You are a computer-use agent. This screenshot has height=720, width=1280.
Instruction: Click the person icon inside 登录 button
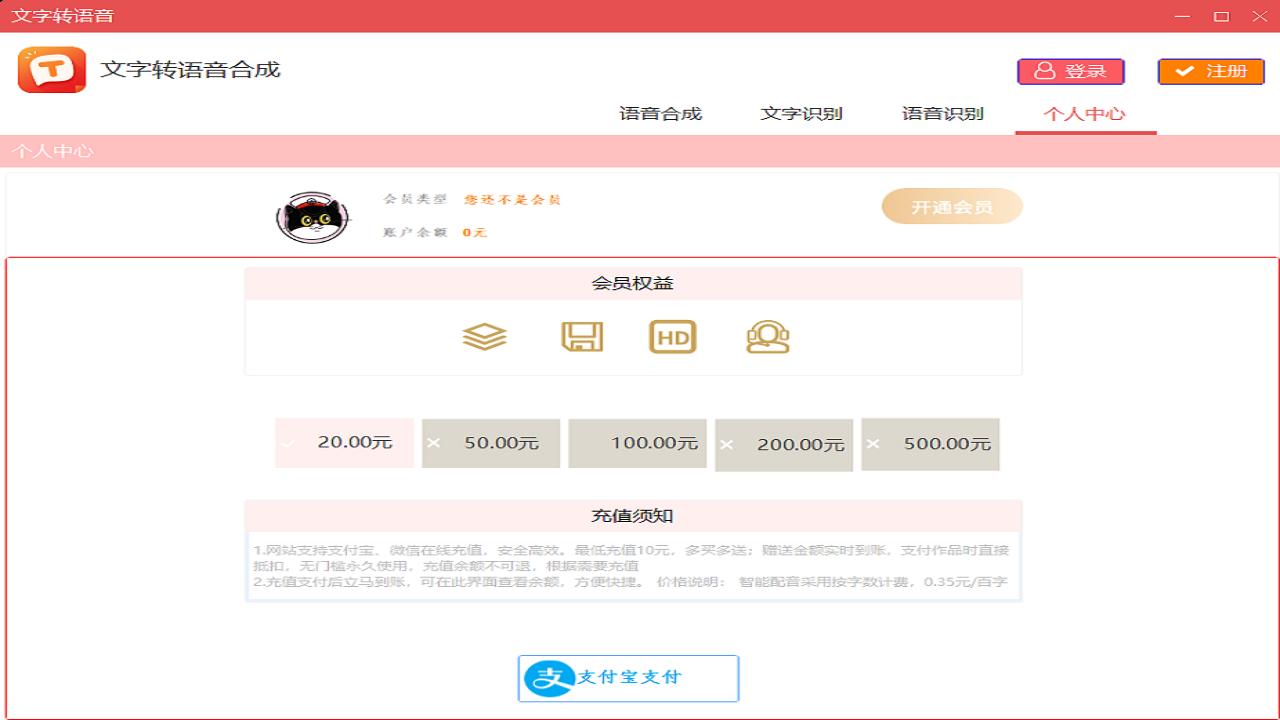(1047, 71)
